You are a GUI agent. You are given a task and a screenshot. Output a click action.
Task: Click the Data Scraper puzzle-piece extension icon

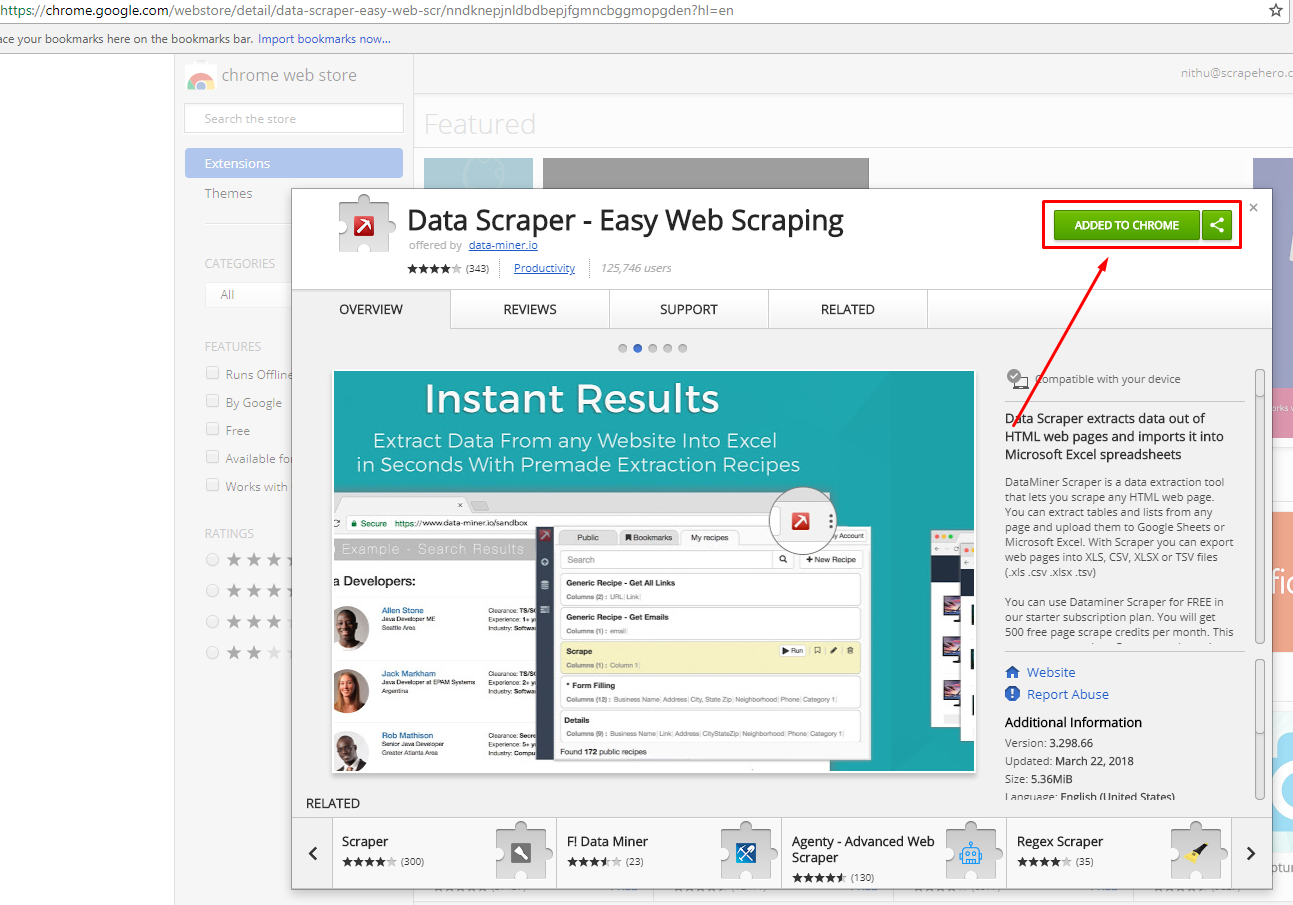365,225
